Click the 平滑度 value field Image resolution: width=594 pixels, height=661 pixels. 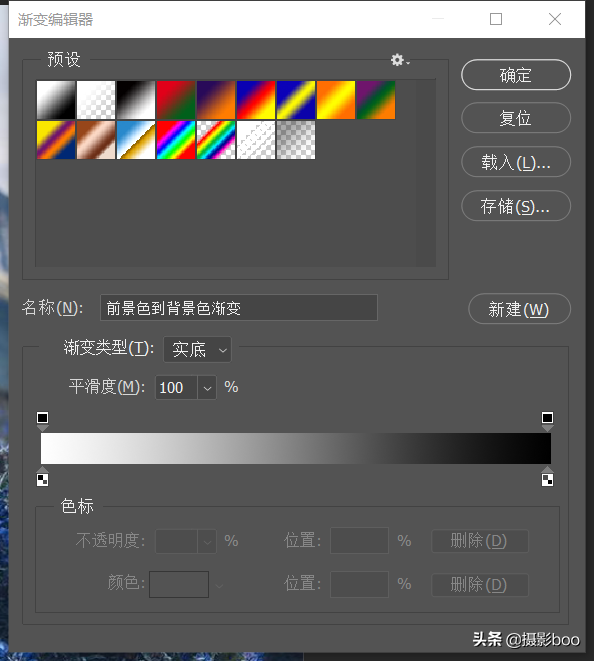click(176, 387)
